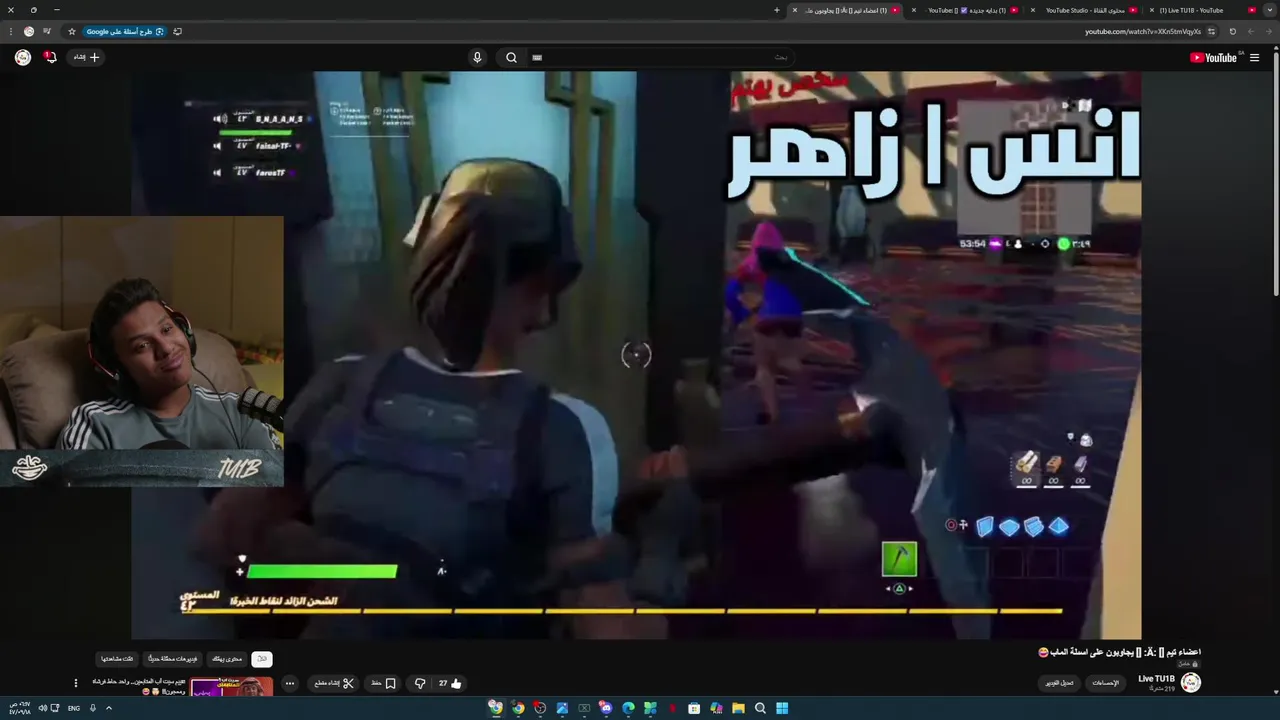Select the recently uploaded videos chip
The width and height of the screenshot is (1280, 720).
[x=173, y=659]
